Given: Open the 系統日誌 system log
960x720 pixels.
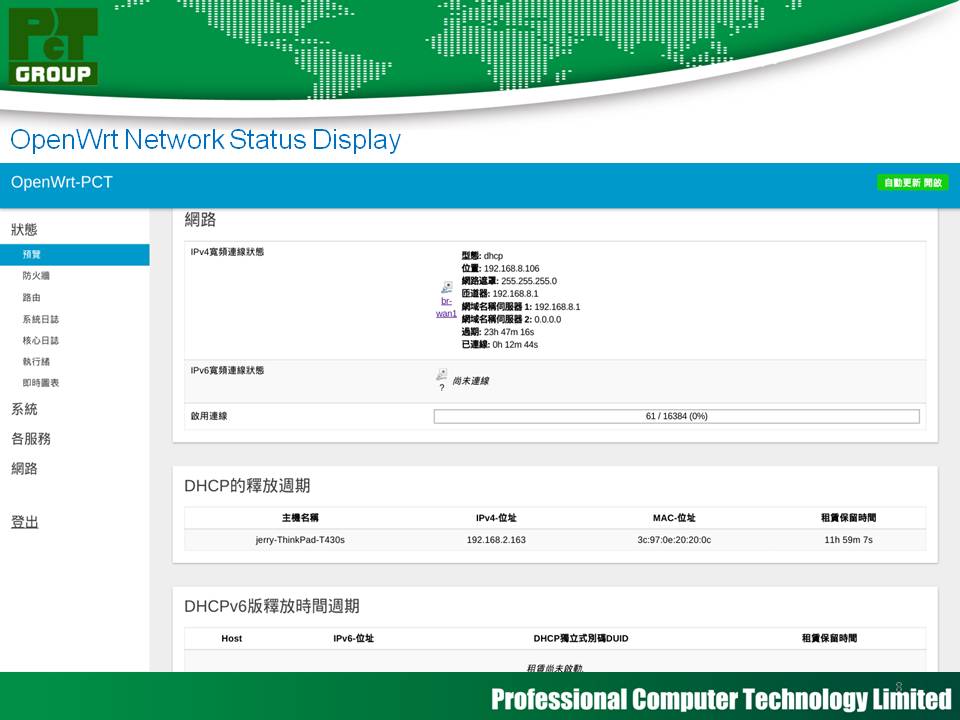Looking at the screenshot, I should click(x=41, y=319).
